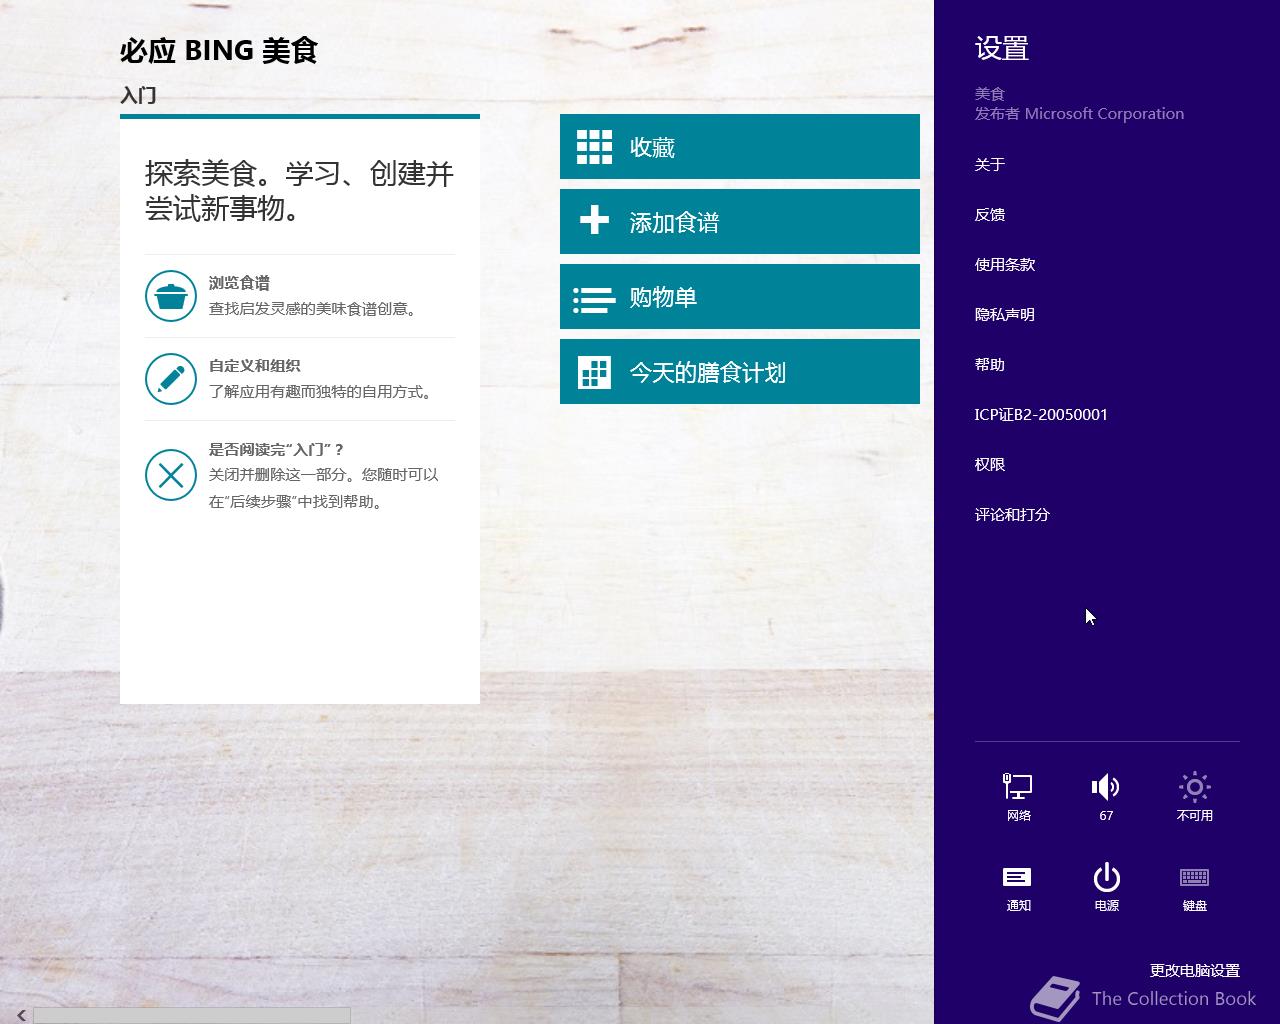Click the cooking pot icon for 浏览食谱
The height and width of the screenshot is (1024, 1280).
[171, 296]
